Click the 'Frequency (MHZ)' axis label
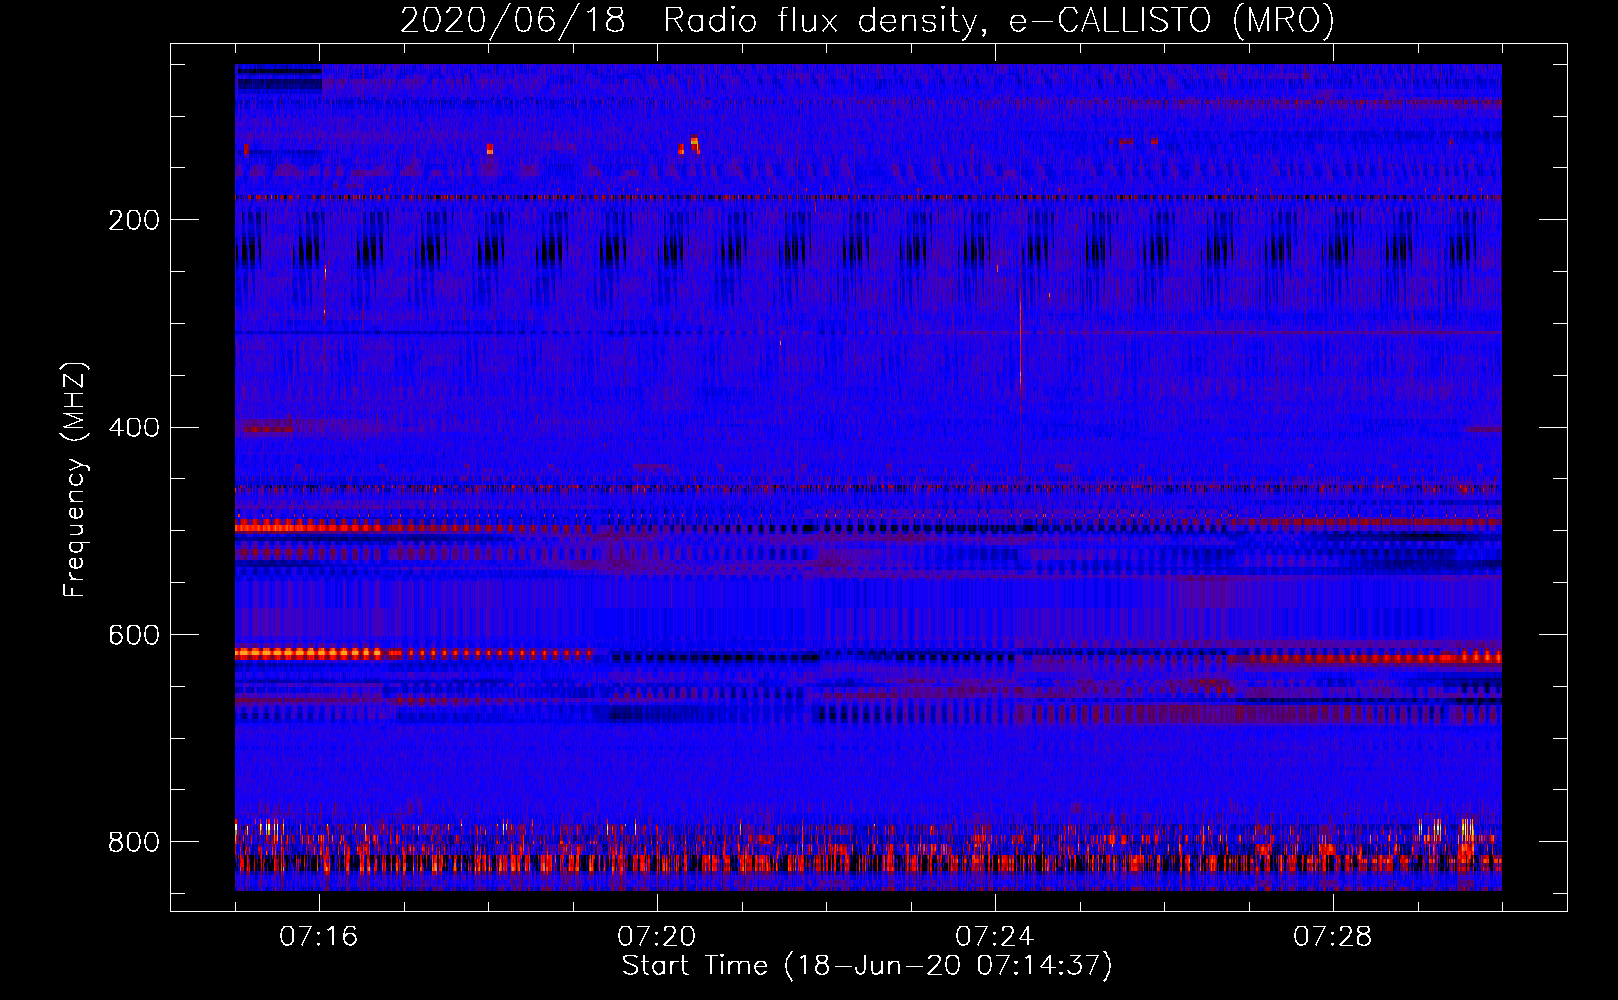The image size is (1618, 1000). 75,479
